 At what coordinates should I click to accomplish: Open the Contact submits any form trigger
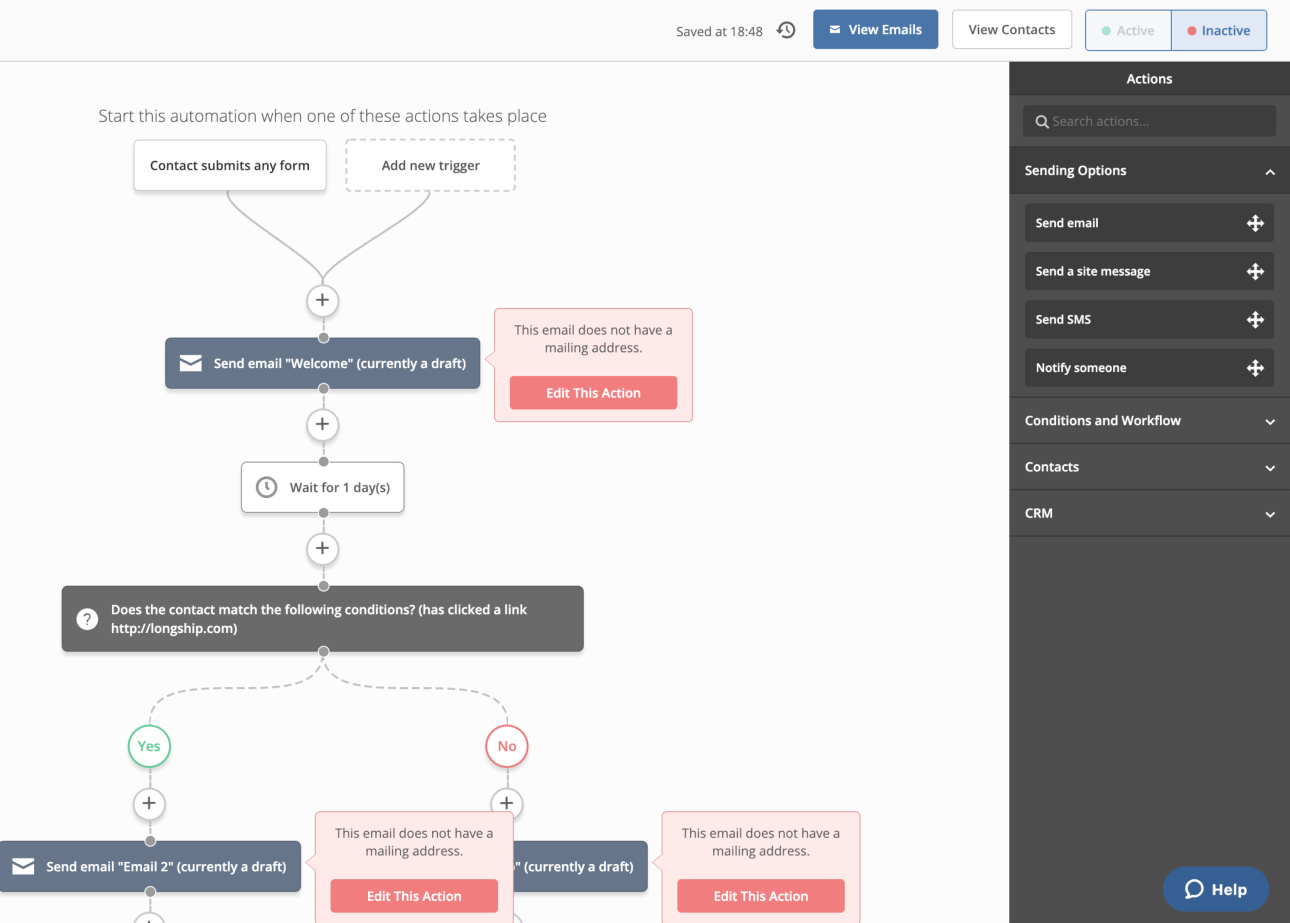[230, 165]
